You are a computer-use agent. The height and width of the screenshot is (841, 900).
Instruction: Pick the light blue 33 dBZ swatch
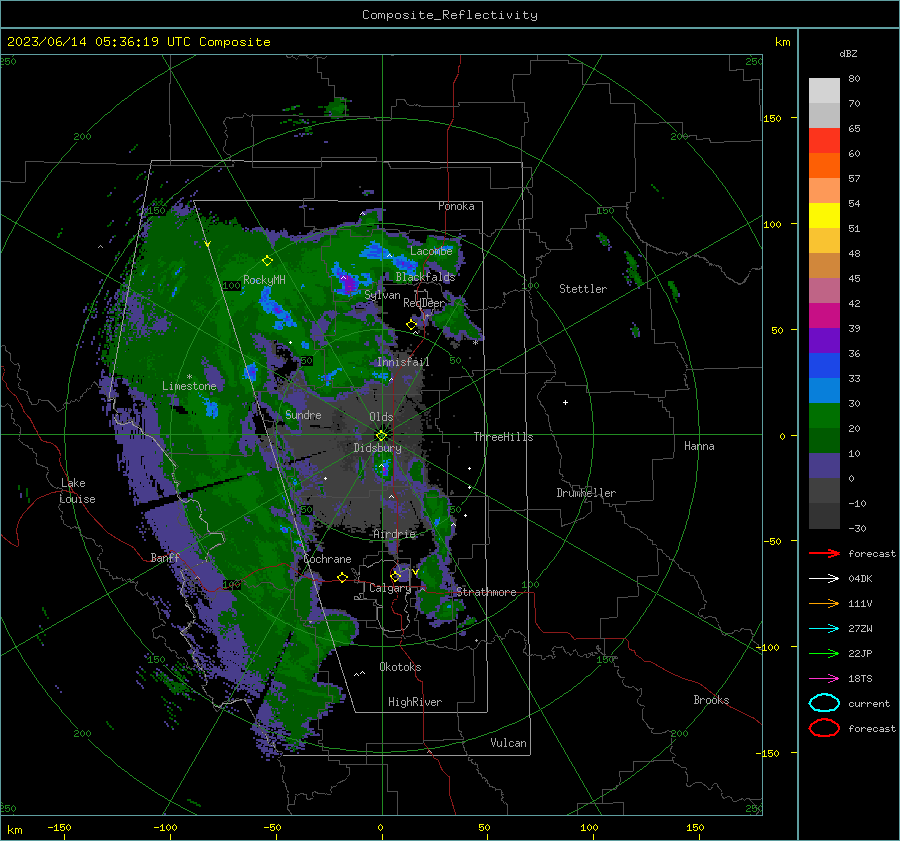824,390
